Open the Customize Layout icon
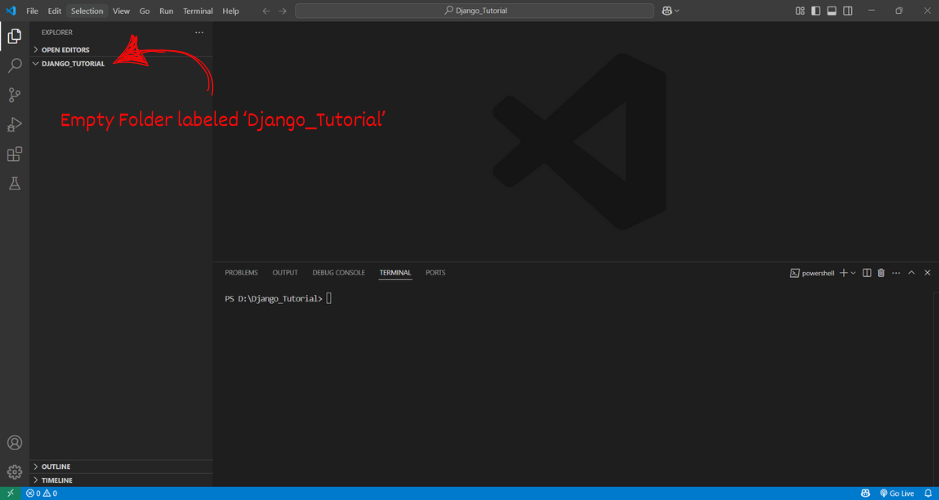Image resolution: width=939 pixels, height=500 pixels. [799, 11]
